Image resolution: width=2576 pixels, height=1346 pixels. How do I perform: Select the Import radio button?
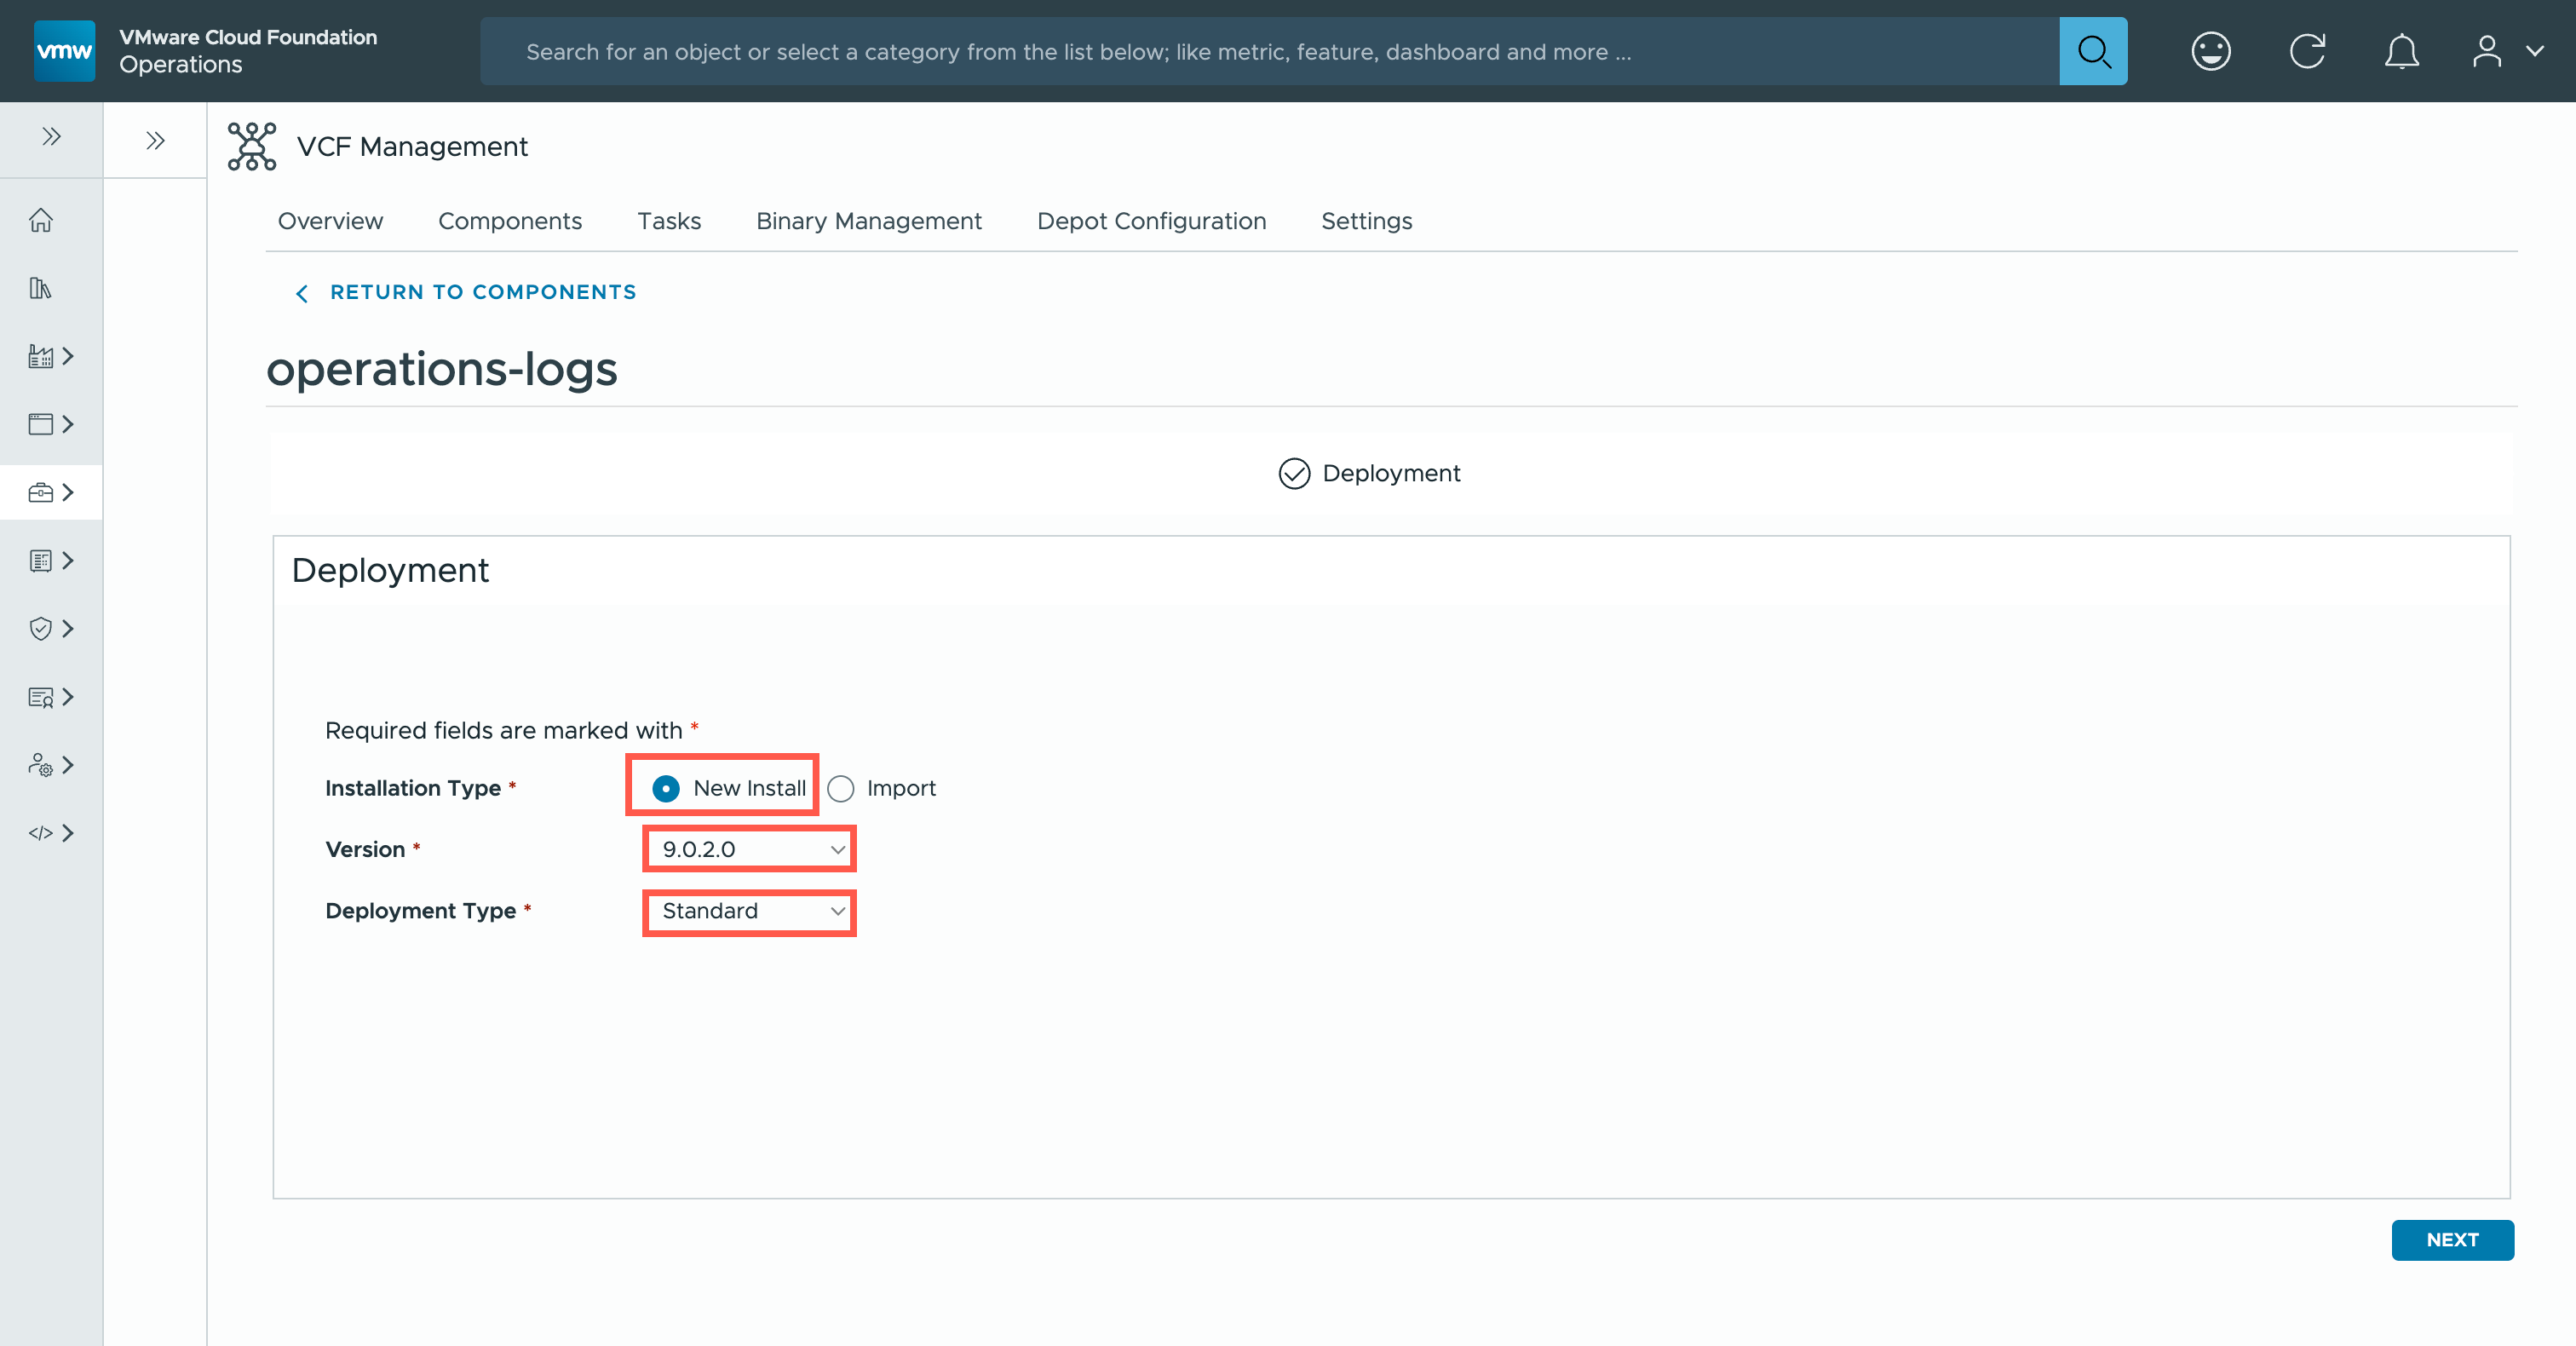coord(841,788)
